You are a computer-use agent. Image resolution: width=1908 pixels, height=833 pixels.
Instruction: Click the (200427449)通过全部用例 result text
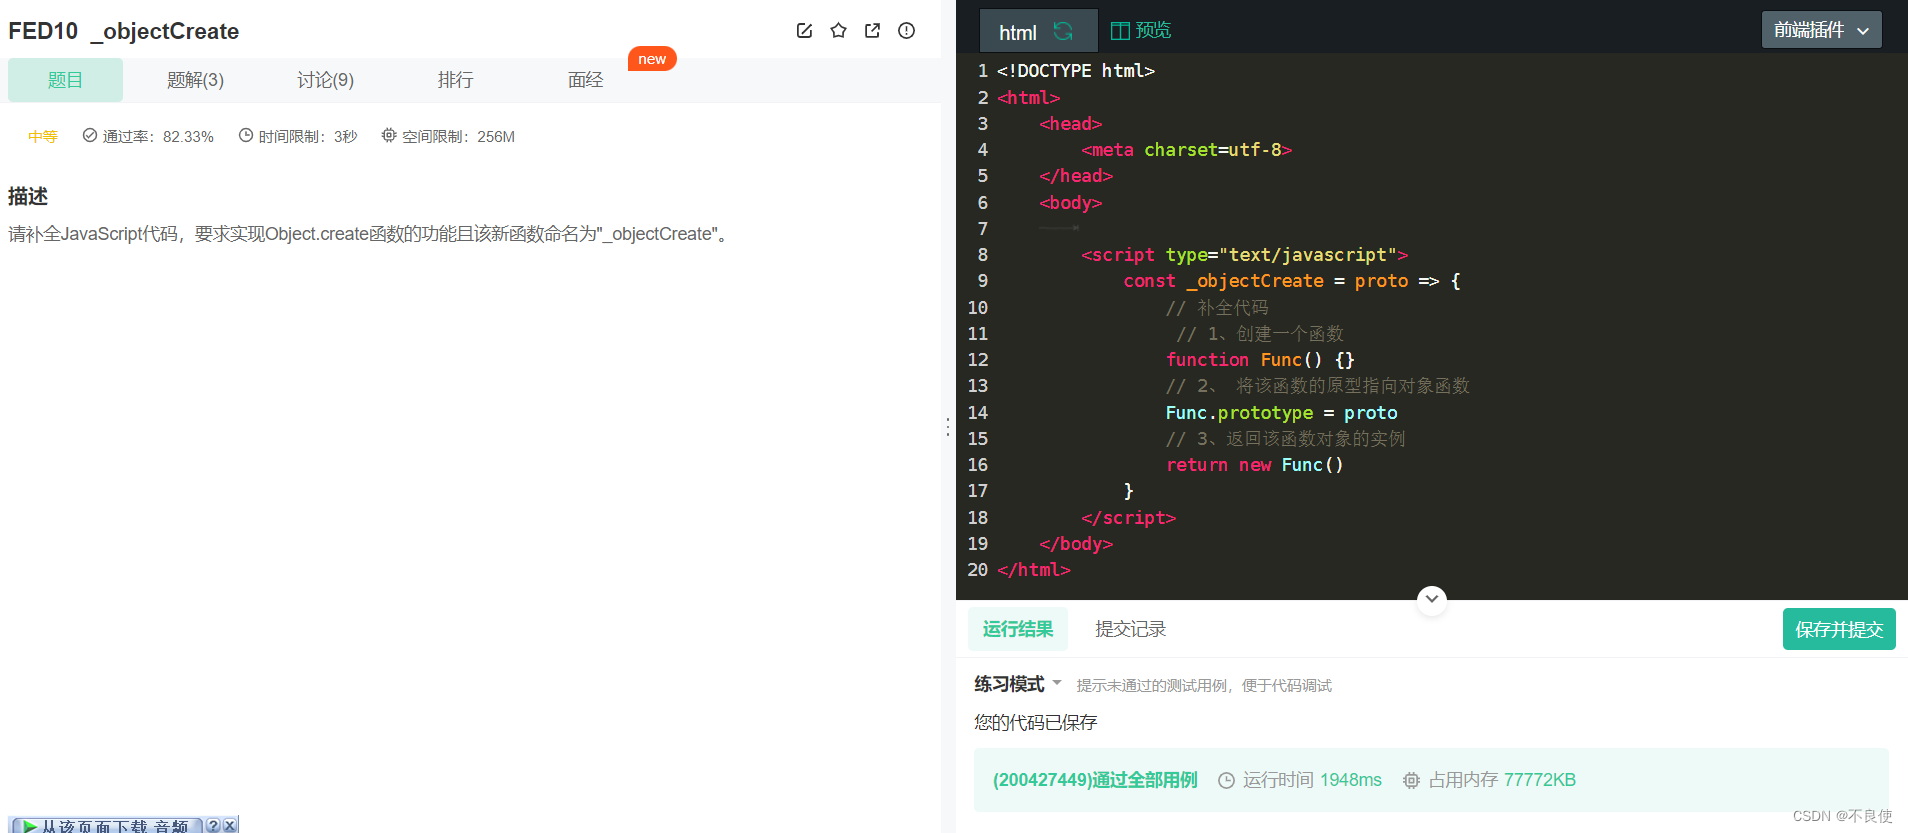[x=1095, y=780]
